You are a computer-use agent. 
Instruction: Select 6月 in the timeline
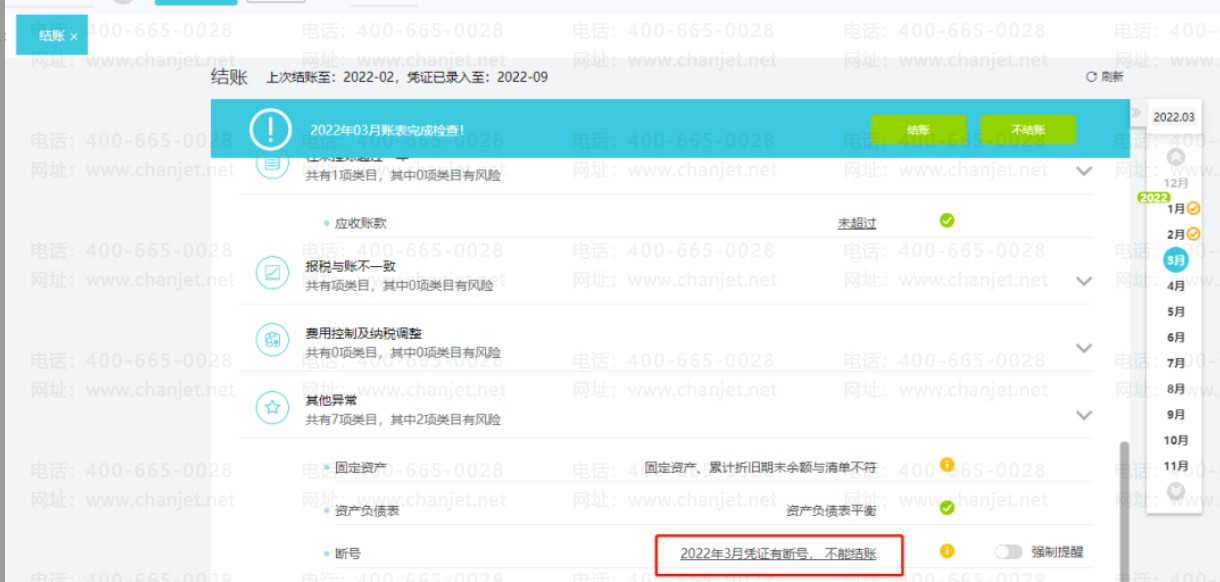[x=1176, y=338]
